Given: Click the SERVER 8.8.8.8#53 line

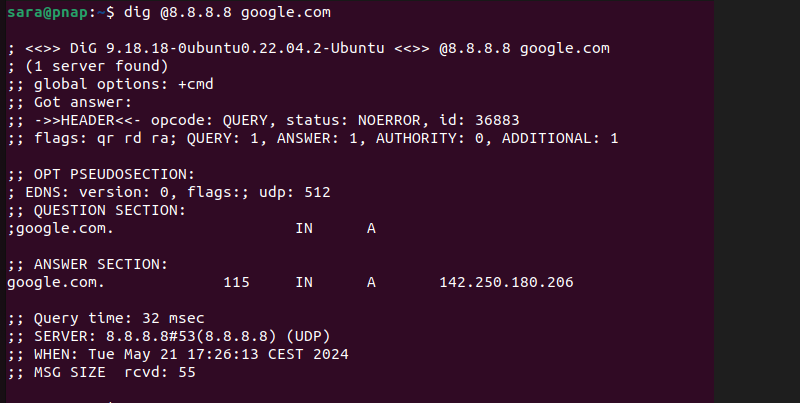Looking at the screenshot, I should pos(168,336).
